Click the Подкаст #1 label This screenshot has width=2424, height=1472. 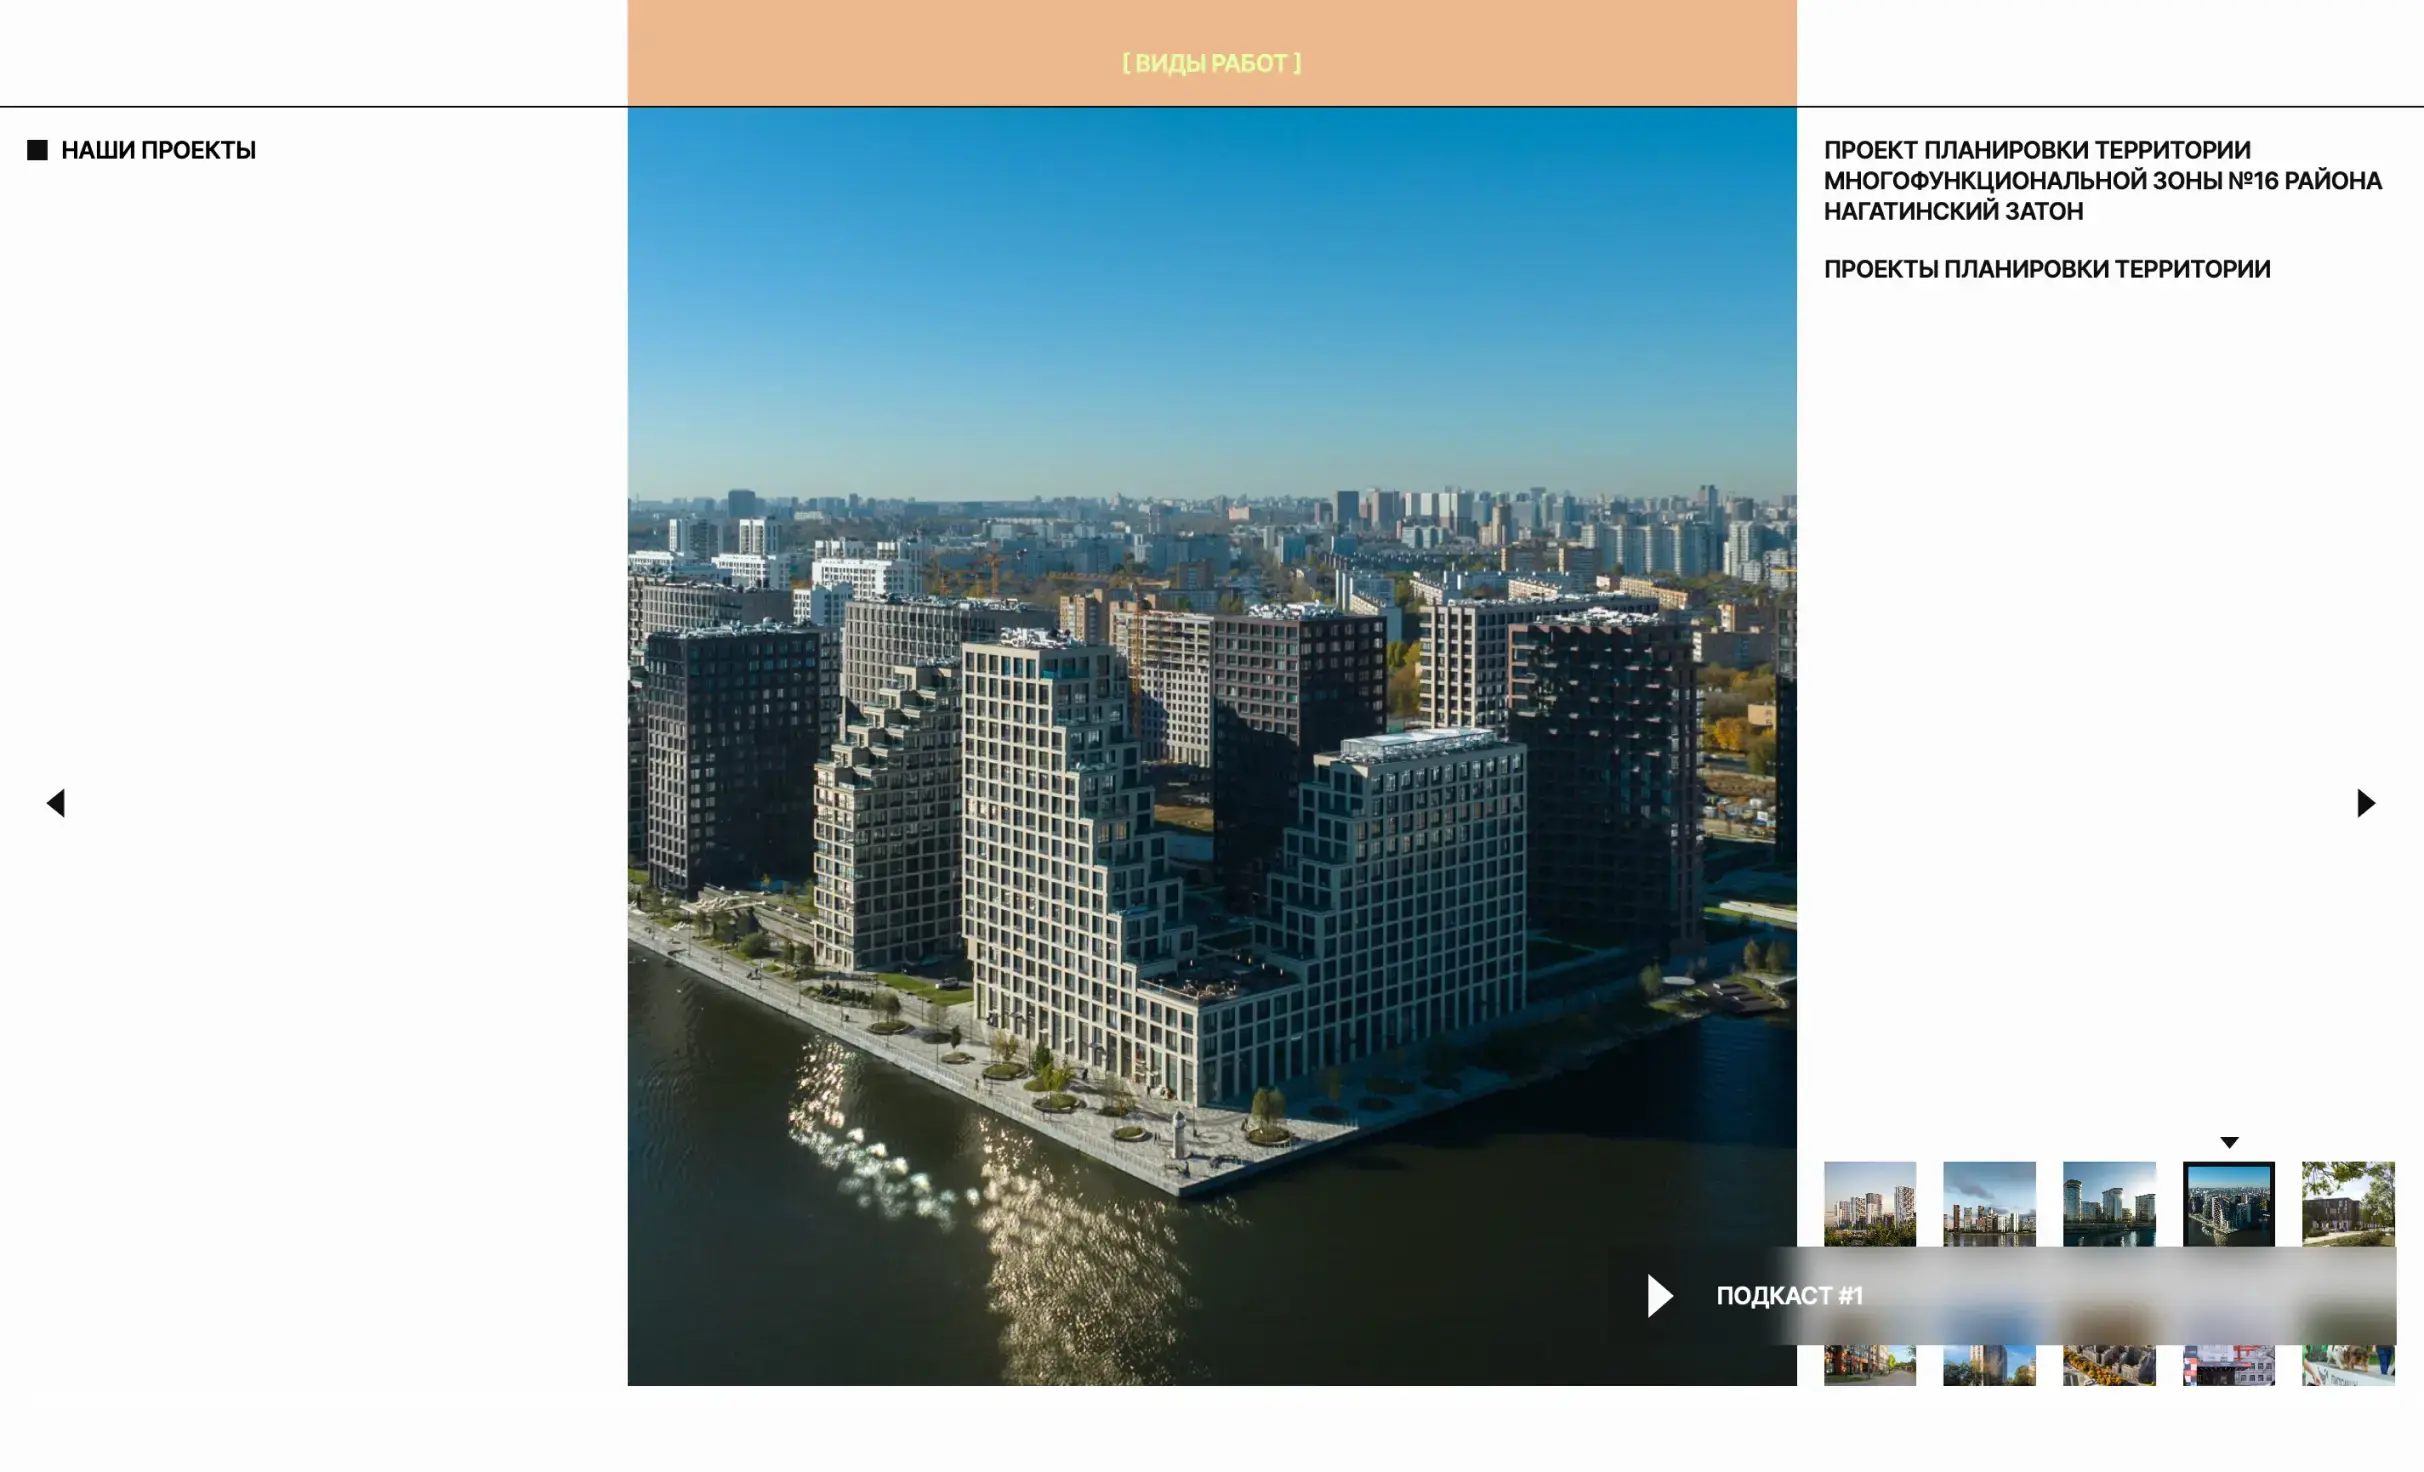(x=1789, y=1295)
